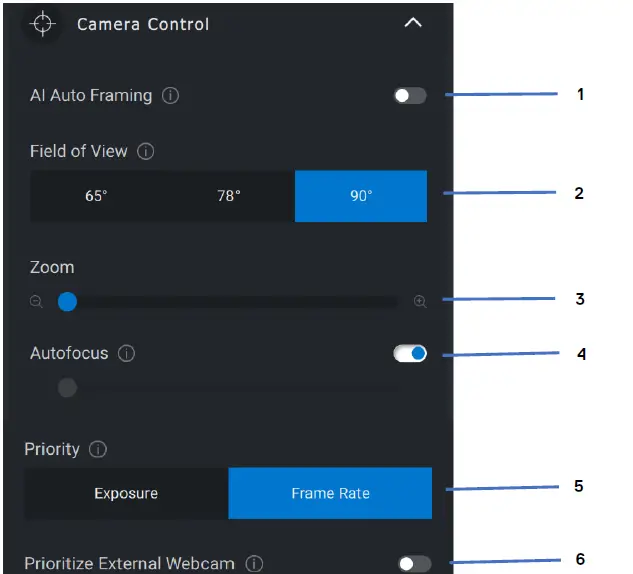Open Autofocus info icon
Image resolution: width=633 pixels, height=574 pixels.
coord(126,353)
